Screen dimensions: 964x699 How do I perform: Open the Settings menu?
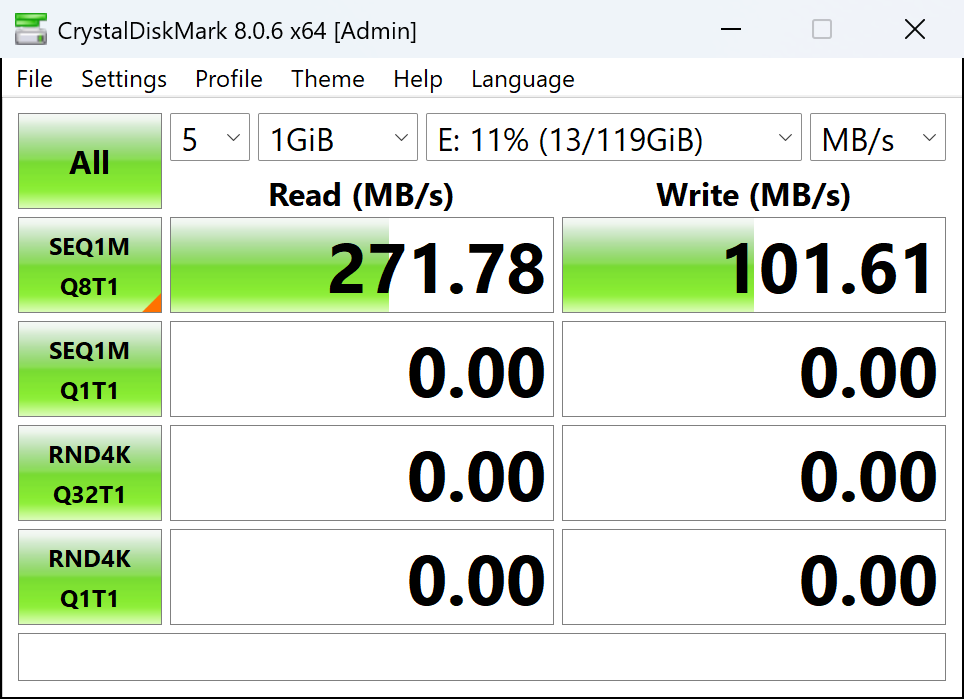(x=124, y=79)
